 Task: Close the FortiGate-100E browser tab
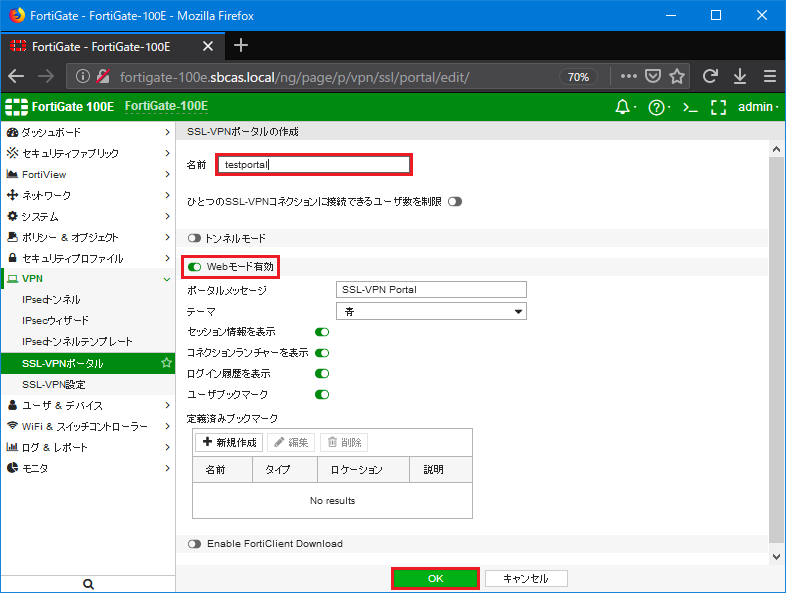(208, 47)
